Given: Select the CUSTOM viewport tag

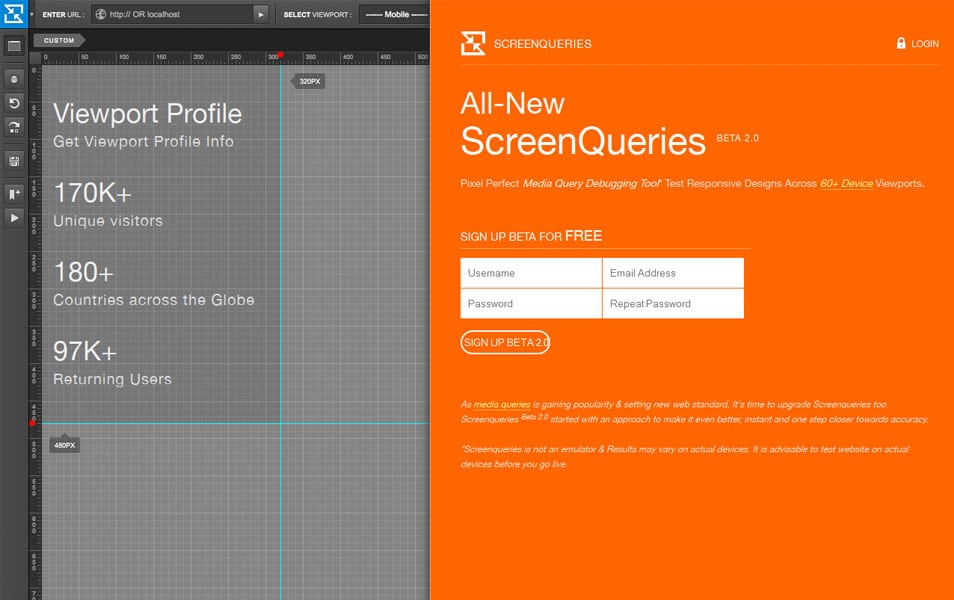Looking at the screenshot, I should (59, 40).
